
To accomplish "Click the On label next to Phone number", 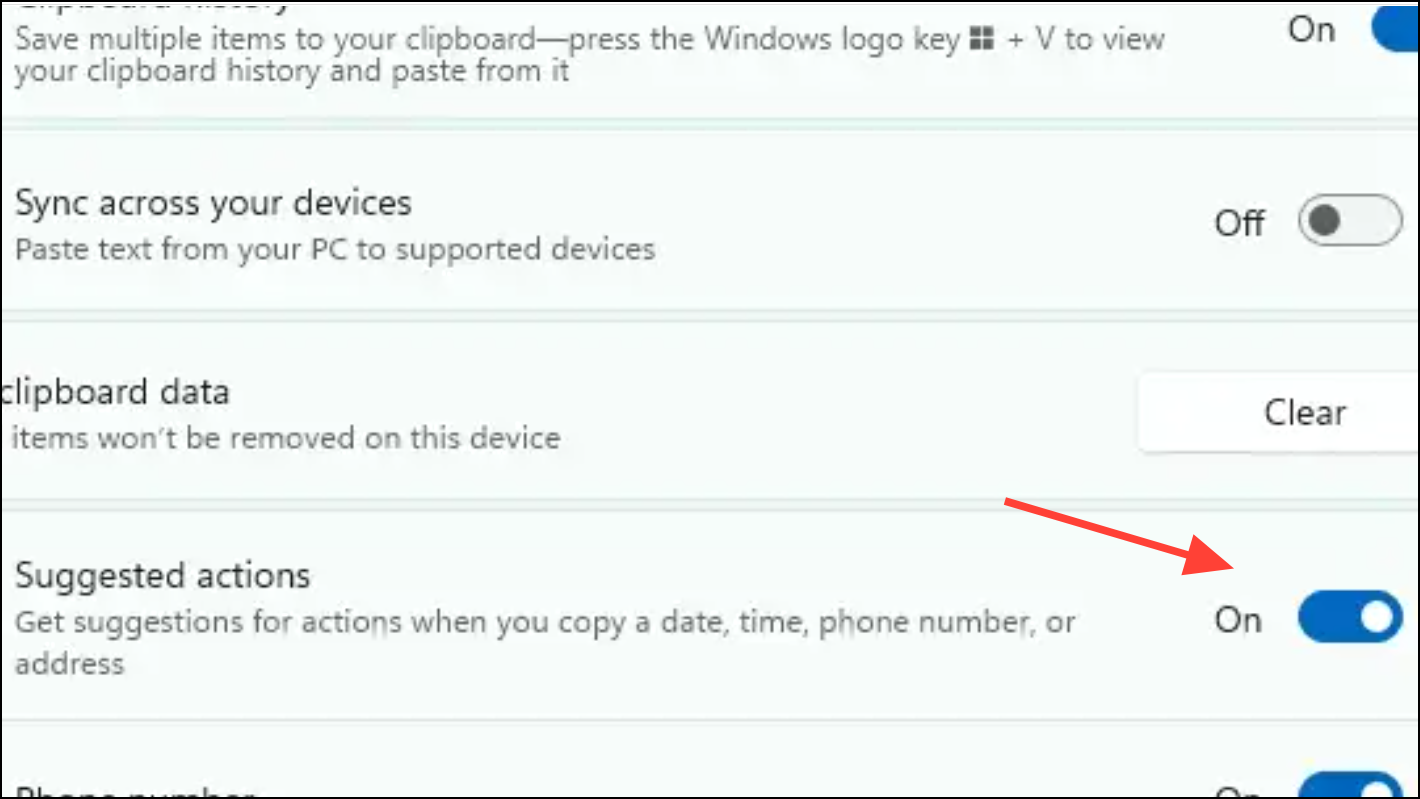I will coord(1238,792).
